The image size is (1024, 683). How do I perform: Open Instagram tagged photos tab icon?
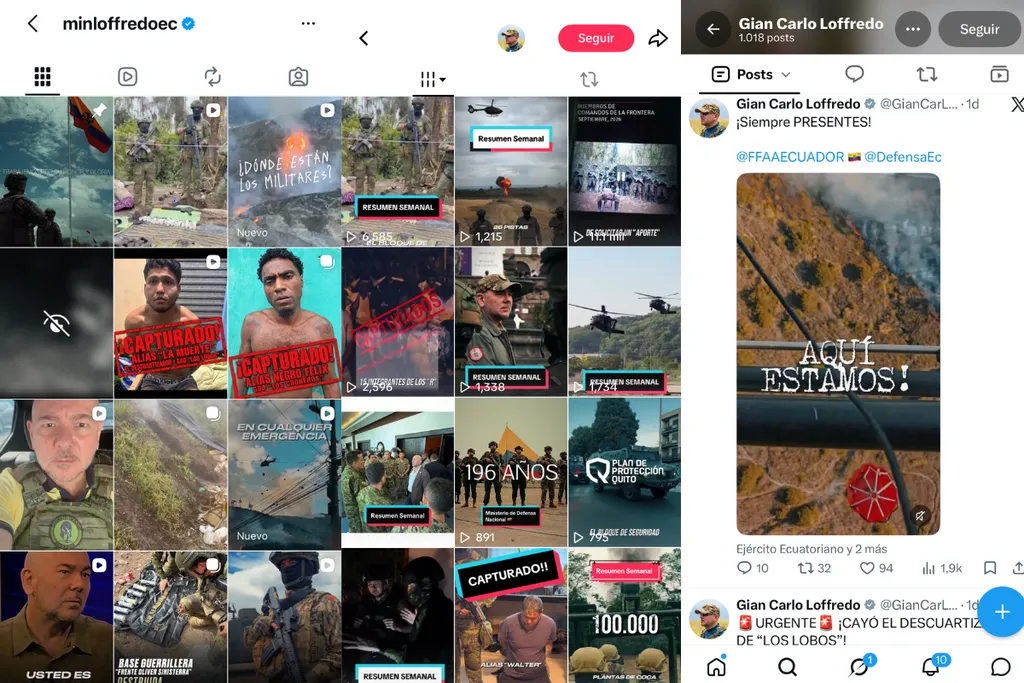298,77
